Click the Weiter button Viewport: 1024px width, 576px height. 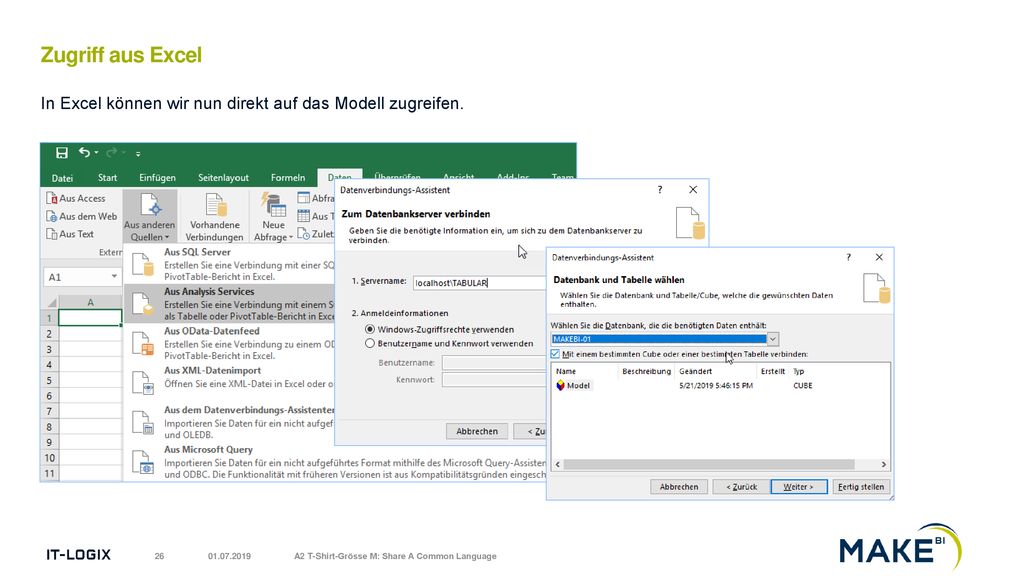pos(799,487)
